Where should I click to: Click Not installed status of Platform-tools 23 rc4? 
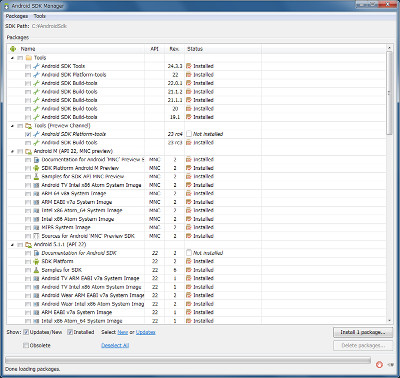(x=208, y=134)
